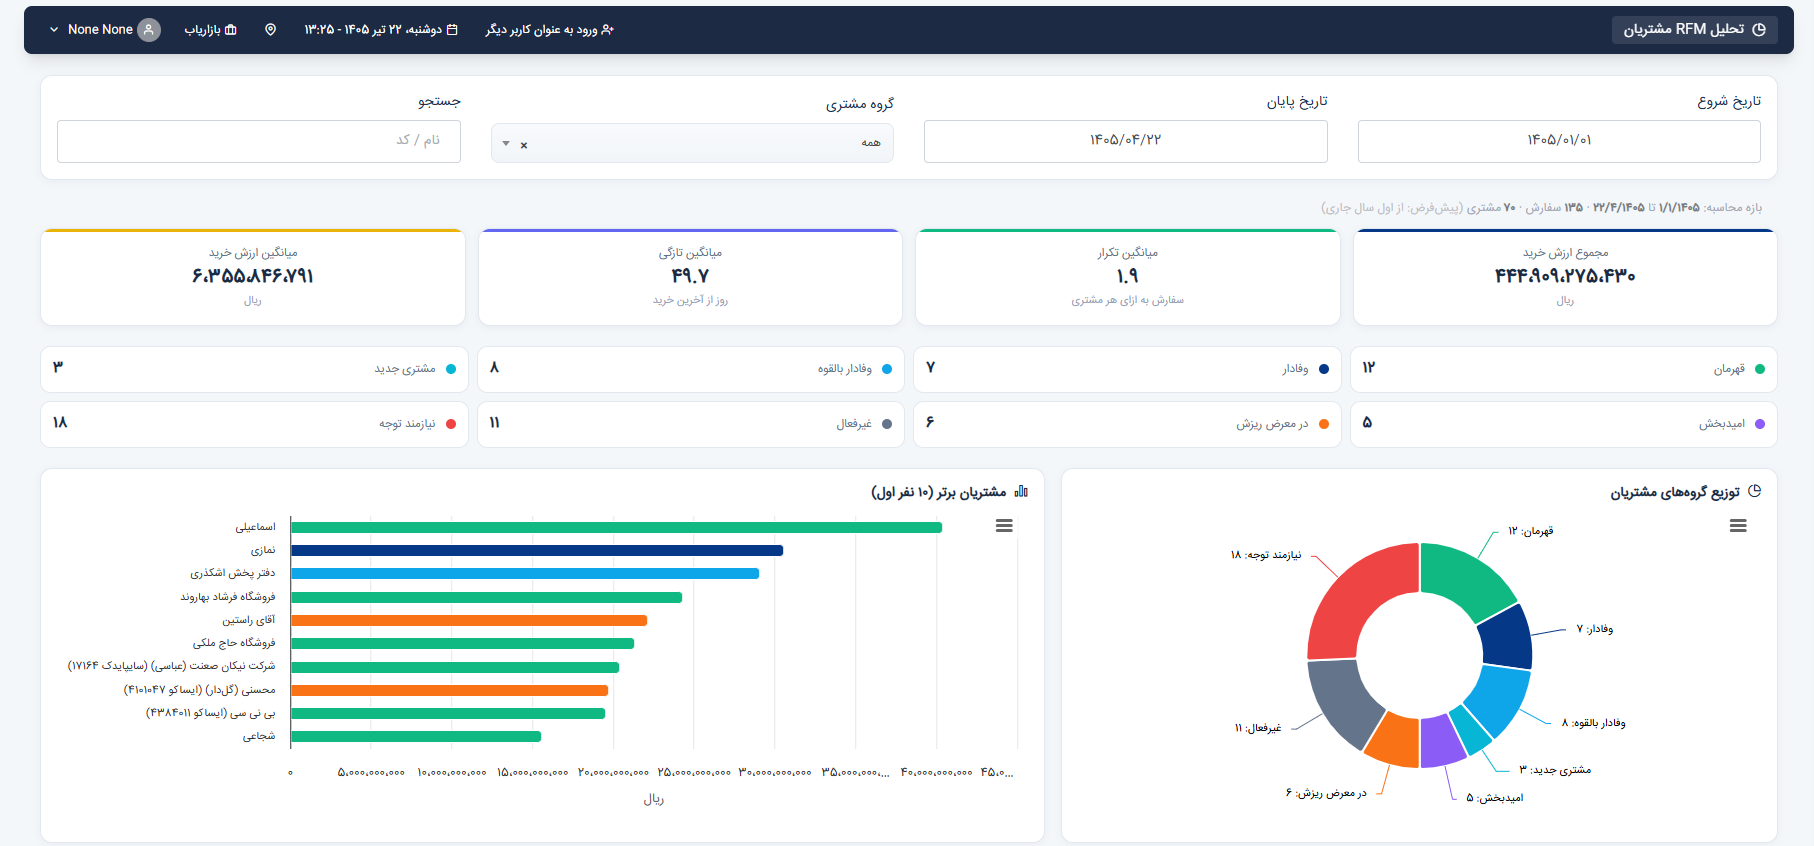Click the orange آقای راستین bar

point(469,620)
